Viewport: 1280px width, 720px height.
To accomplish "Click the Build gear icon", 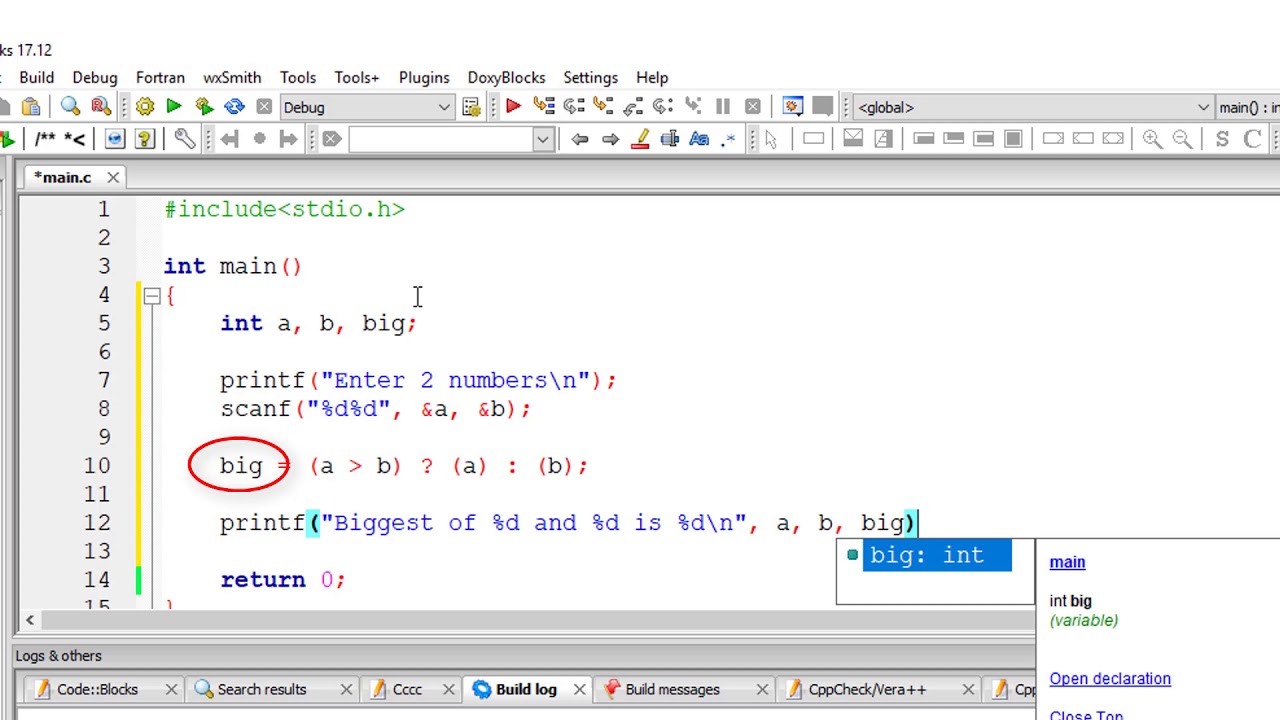I will pos(145,107).
